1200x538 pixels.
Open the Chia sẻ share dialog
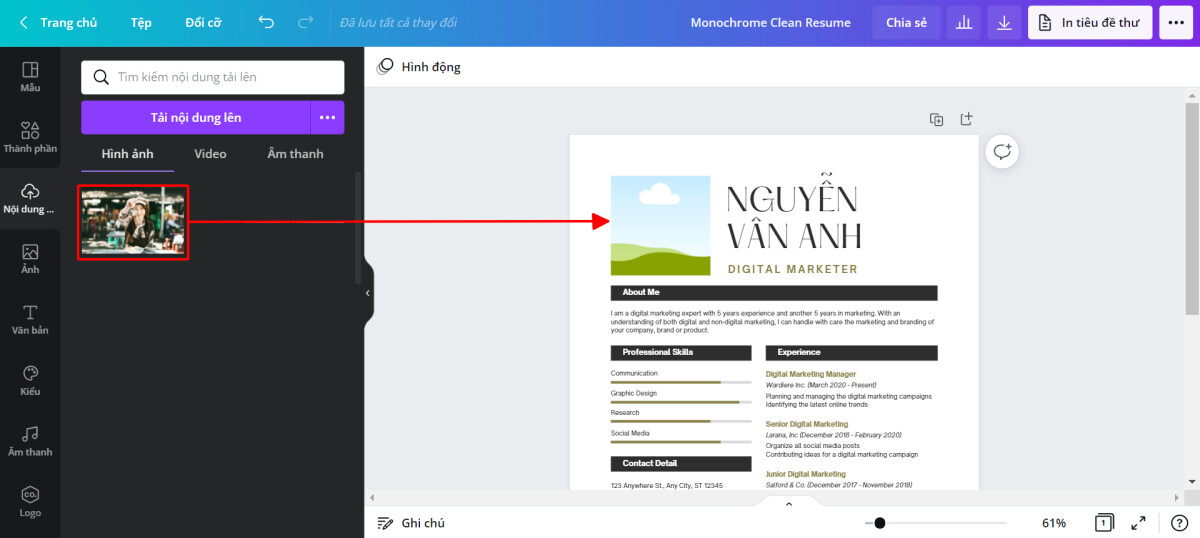click(x=906, y=22)
